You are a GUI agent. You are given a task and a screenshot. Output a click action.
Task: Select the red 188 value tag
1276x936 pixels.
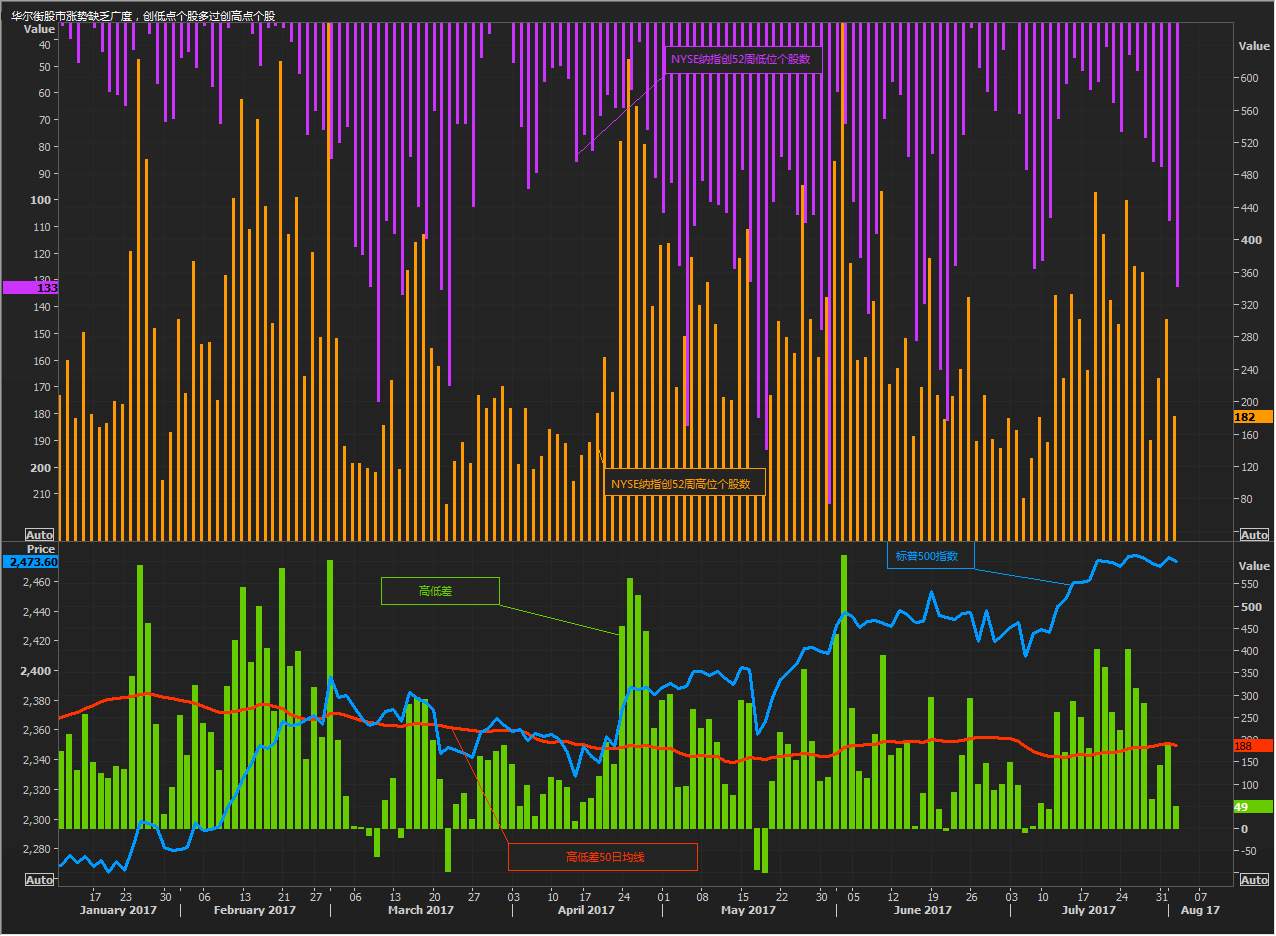tap(1253, 746)
